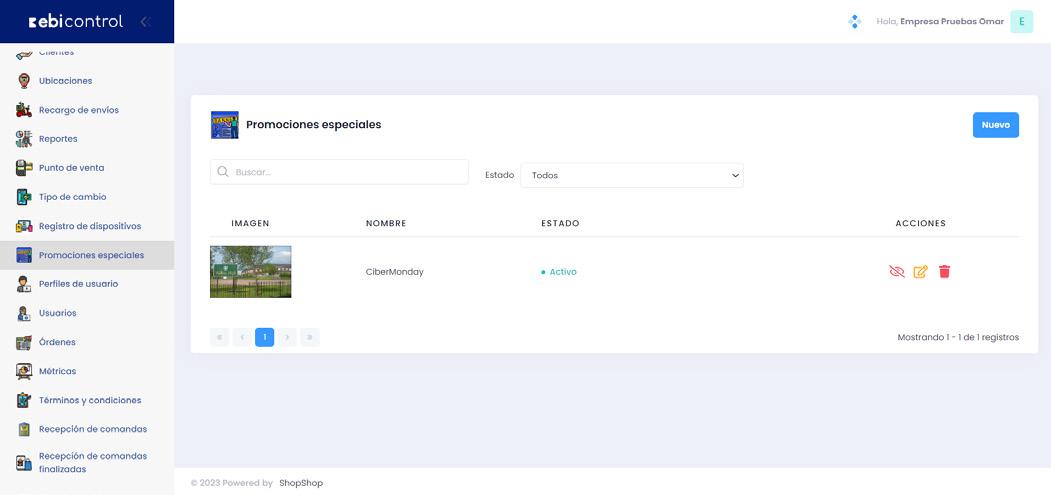Open the Estado filter dropdown
Image resolution: width=1051 pixels, height=495 pixels.
(632, 175)
